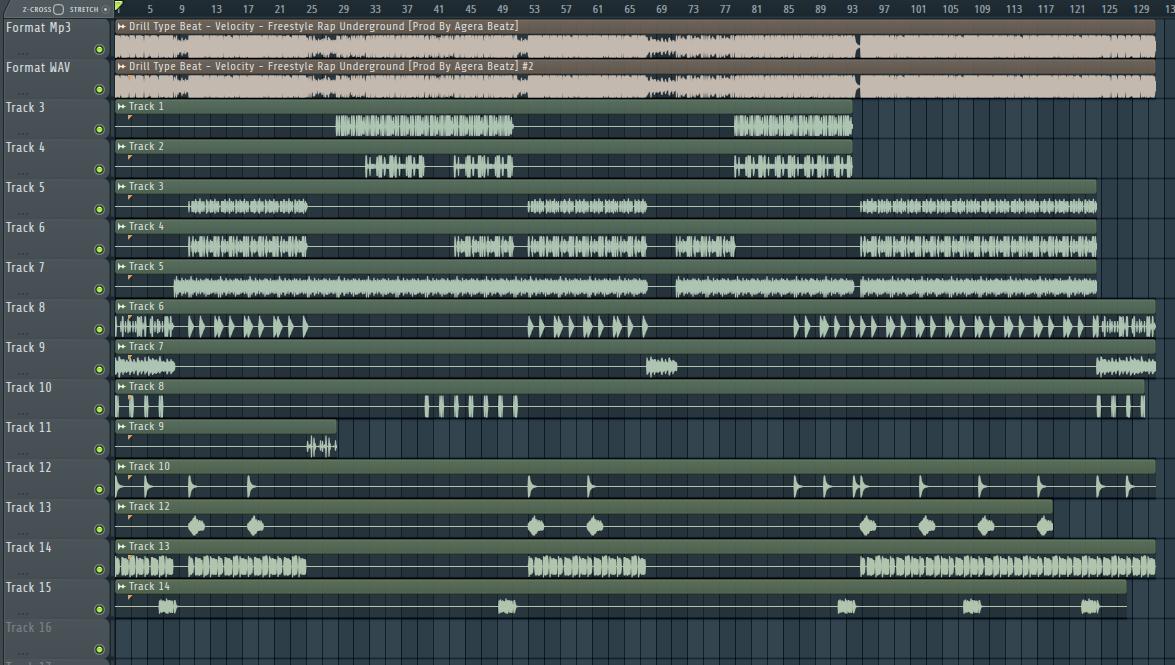
Task: Select the greyed Track 16 header label
Action: point(28,628)
